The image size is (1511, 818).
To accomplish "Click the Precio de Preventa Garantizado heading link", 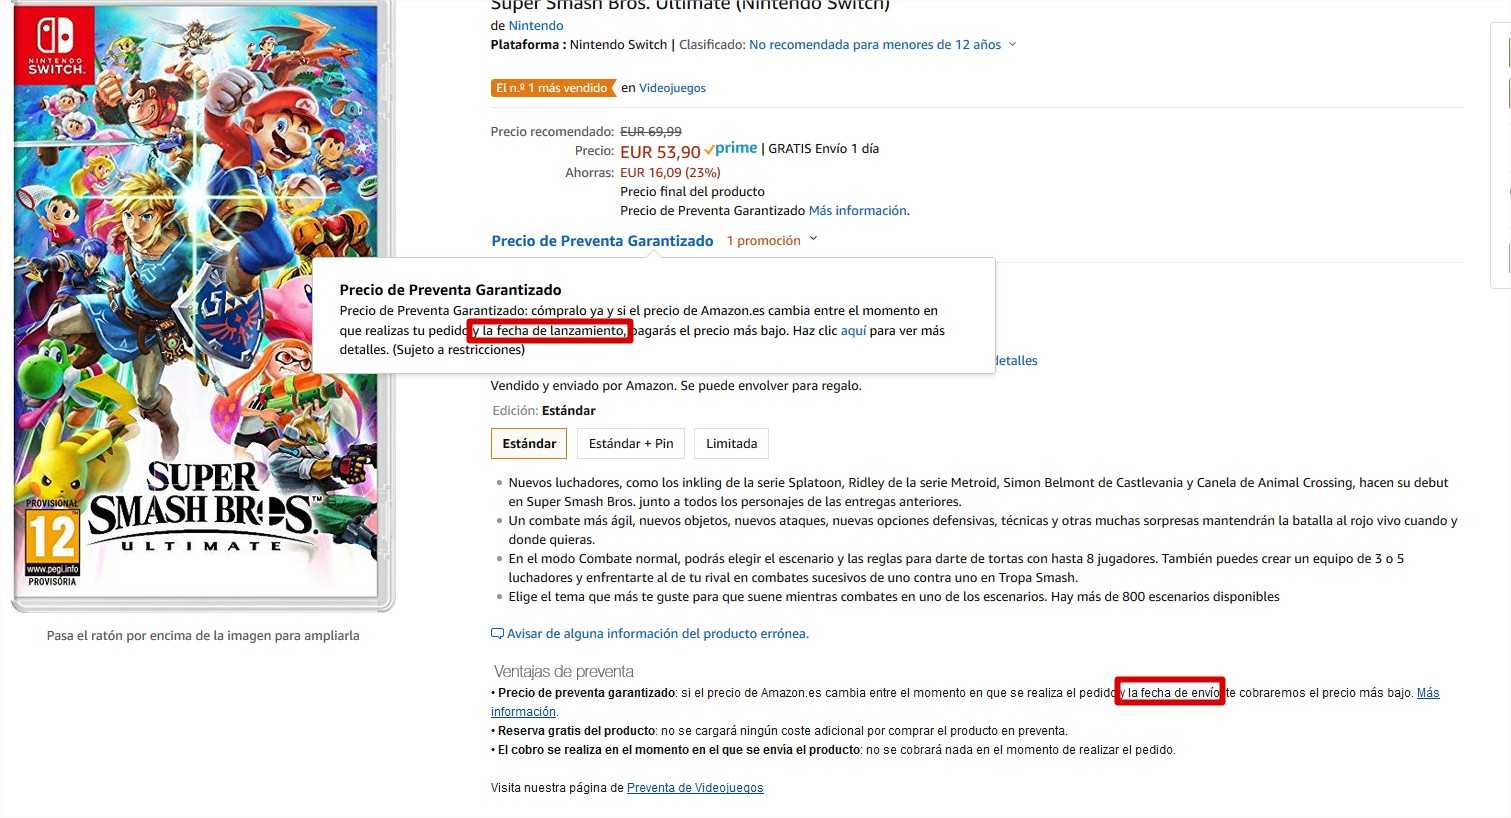I will click(602, 241).
